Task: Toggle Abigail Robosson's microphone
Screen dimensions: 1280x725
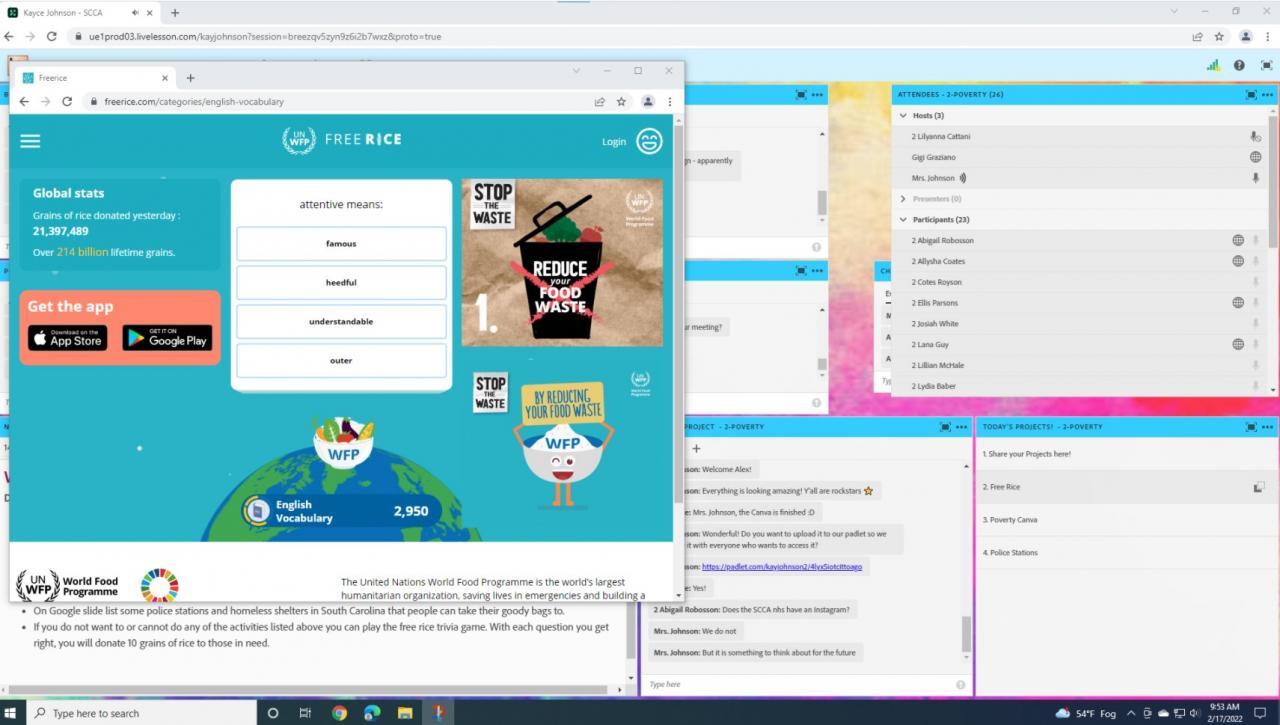Action: pos(1255,240)
